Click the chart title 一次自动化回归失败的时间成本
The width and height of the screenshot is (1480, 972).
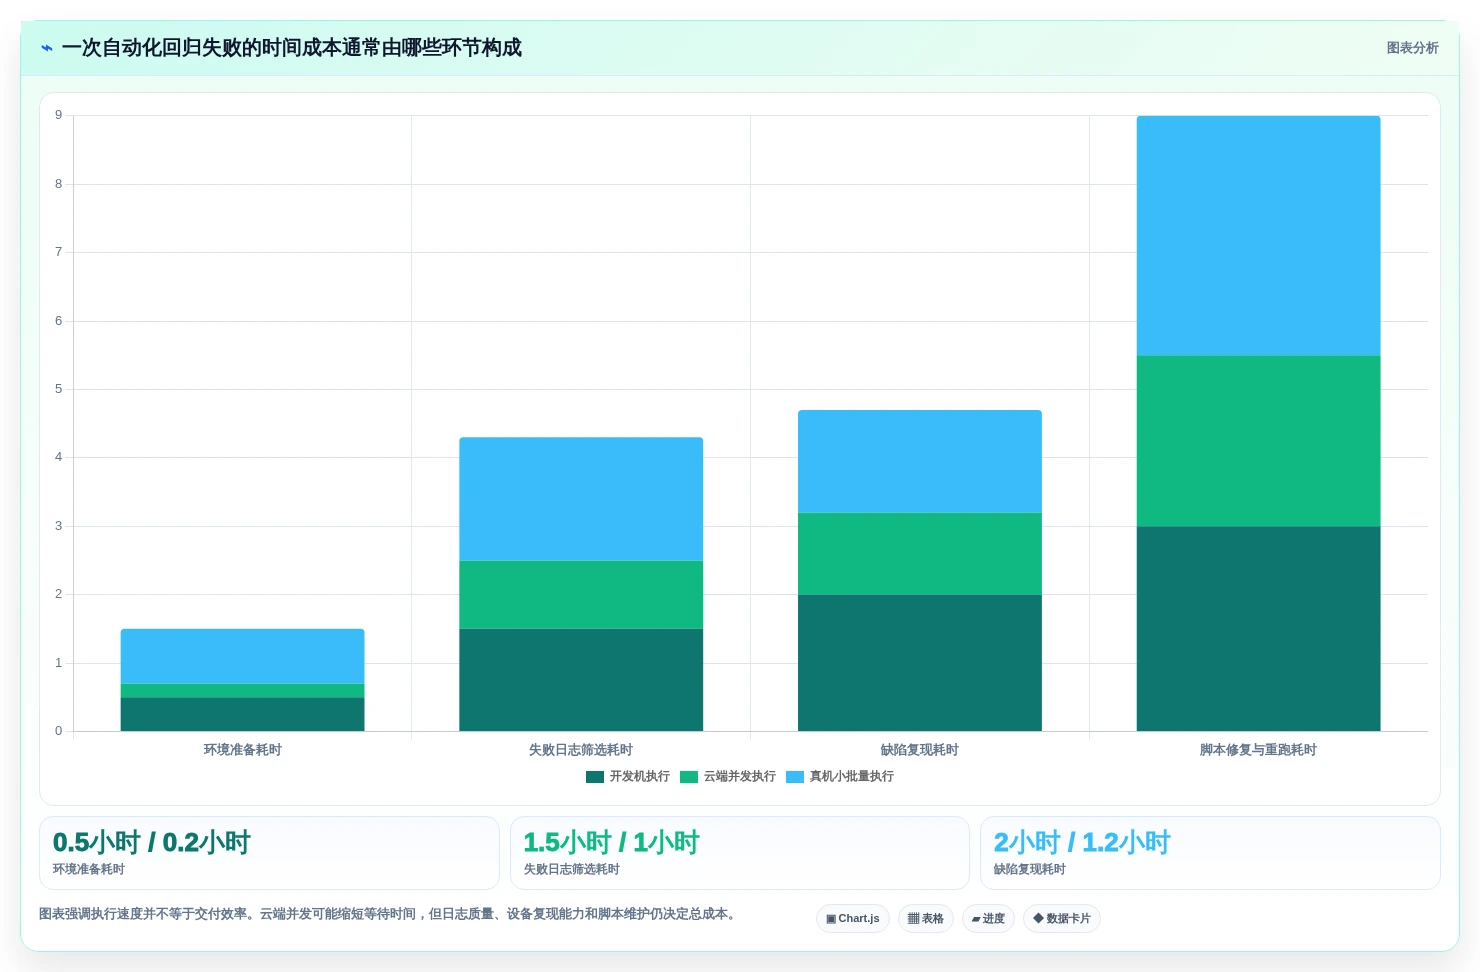tap(291, 48)
